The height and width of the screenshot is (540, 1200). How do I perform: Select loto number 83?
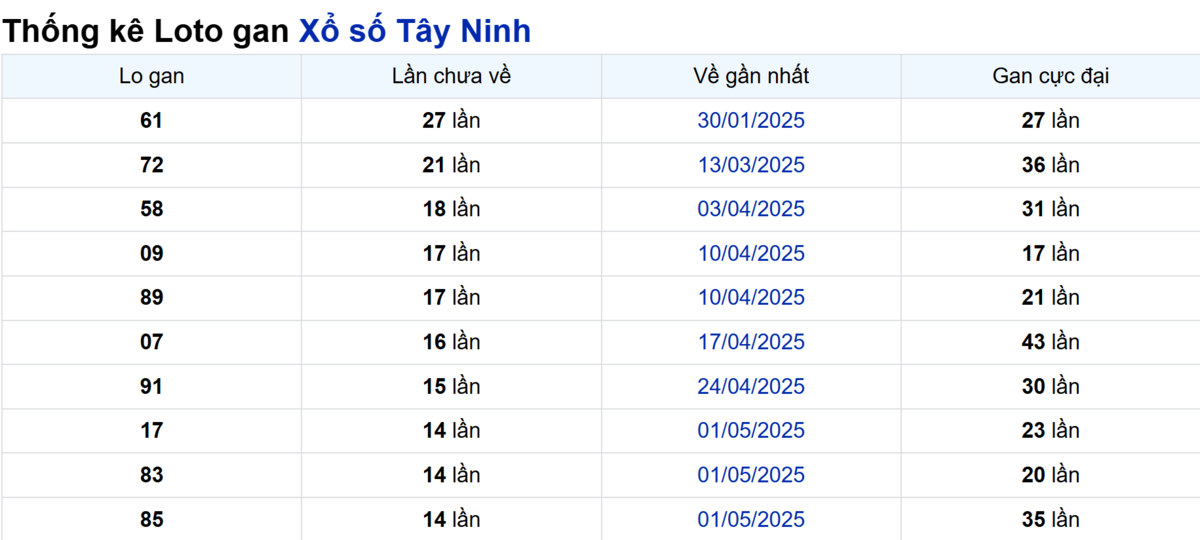tap(152, 475)
